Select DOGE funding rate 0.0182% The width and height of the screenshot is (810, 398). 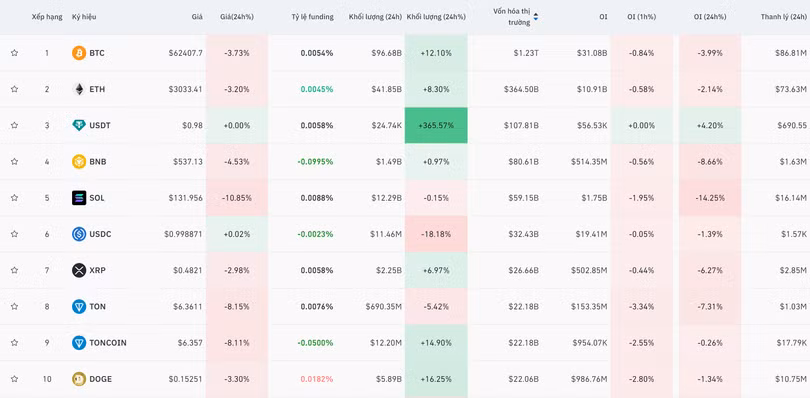coord(317,379)
